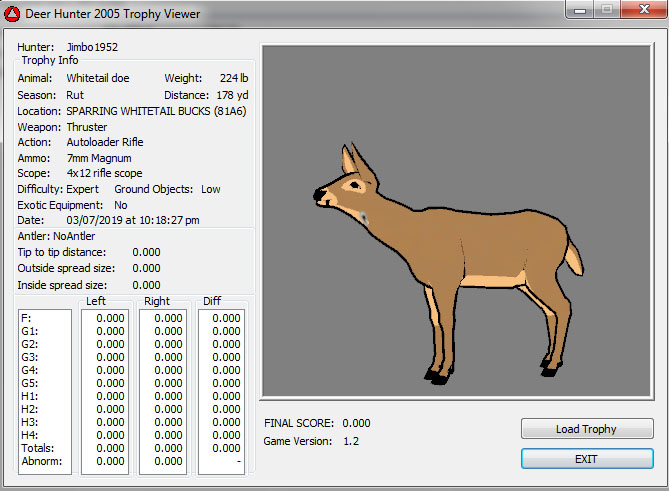This screenshot has width=669, height=491.
Task: Click the 4x12 rifle scope entry
Action: click(x=104, y=173)
